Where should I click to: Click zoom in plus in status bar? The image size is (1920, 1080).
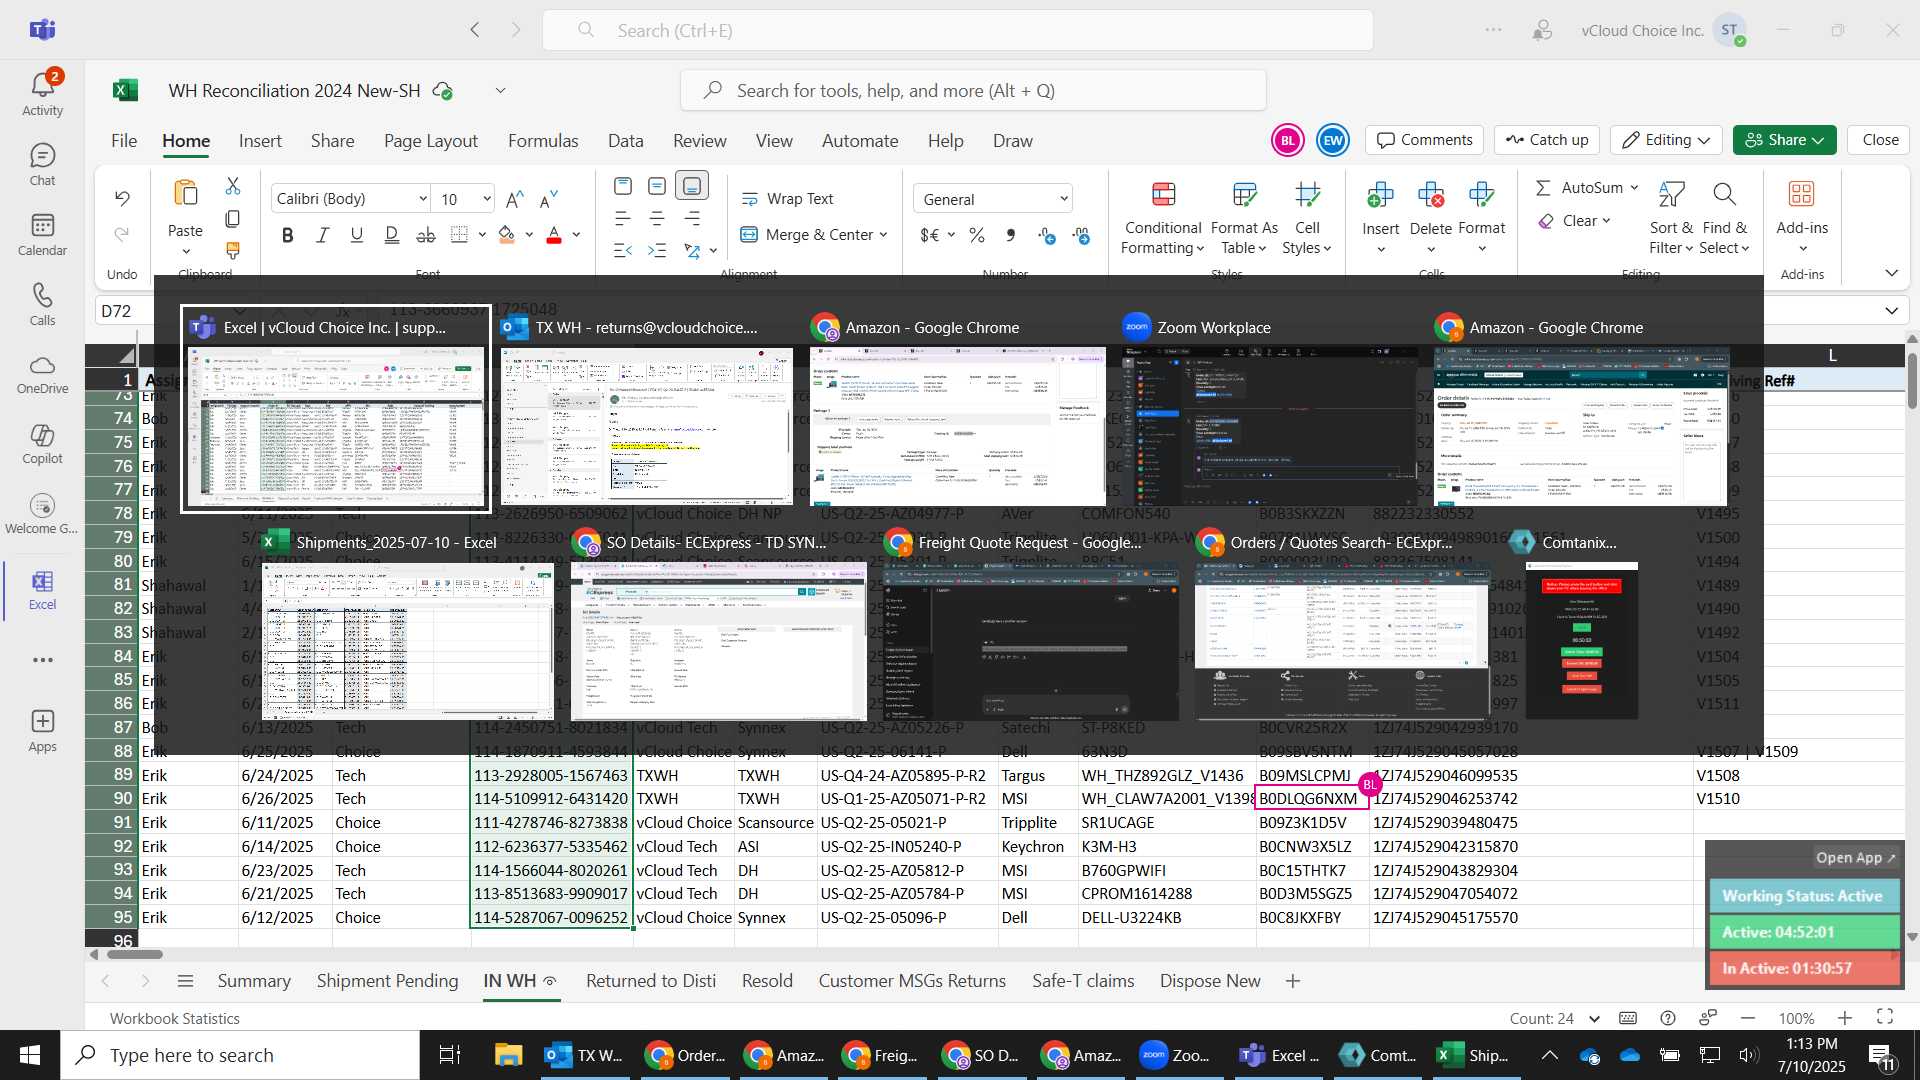(1845, 1018)
